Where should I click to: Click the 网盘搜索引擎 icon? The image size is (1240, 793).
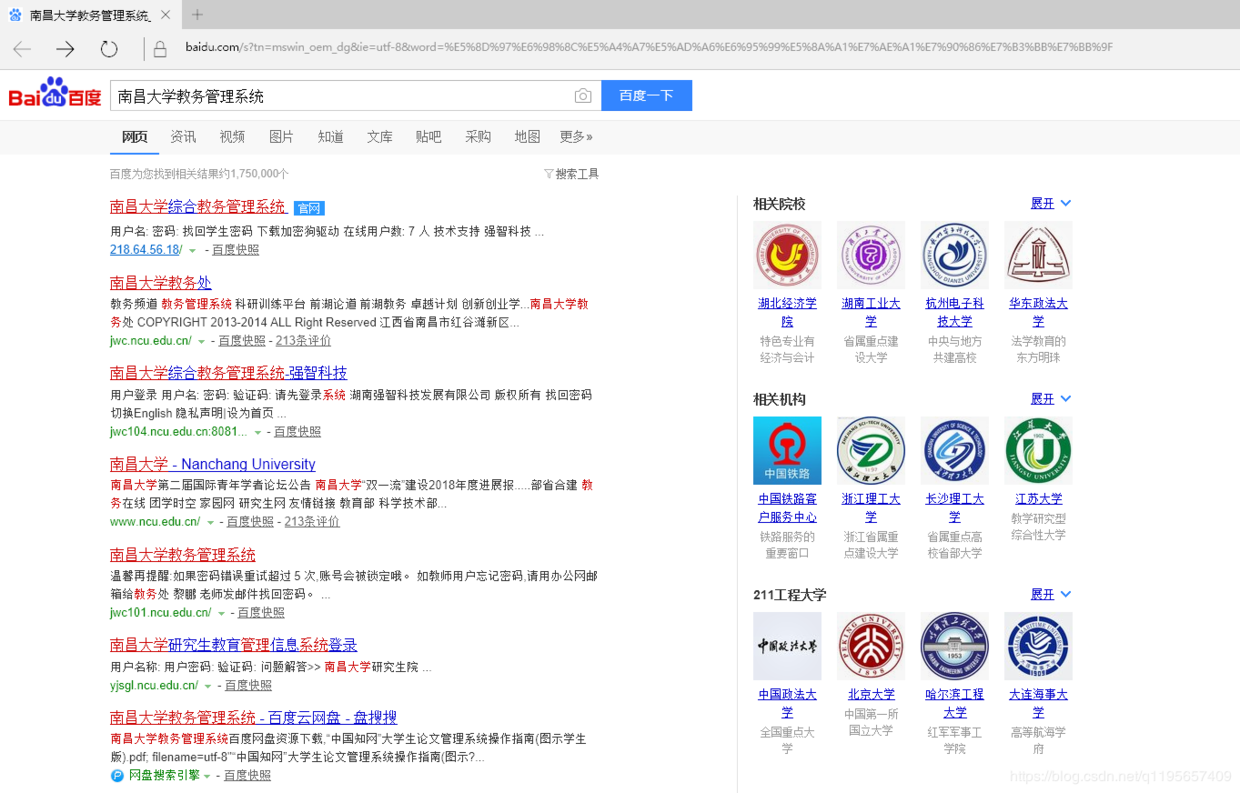click(115, 774)
